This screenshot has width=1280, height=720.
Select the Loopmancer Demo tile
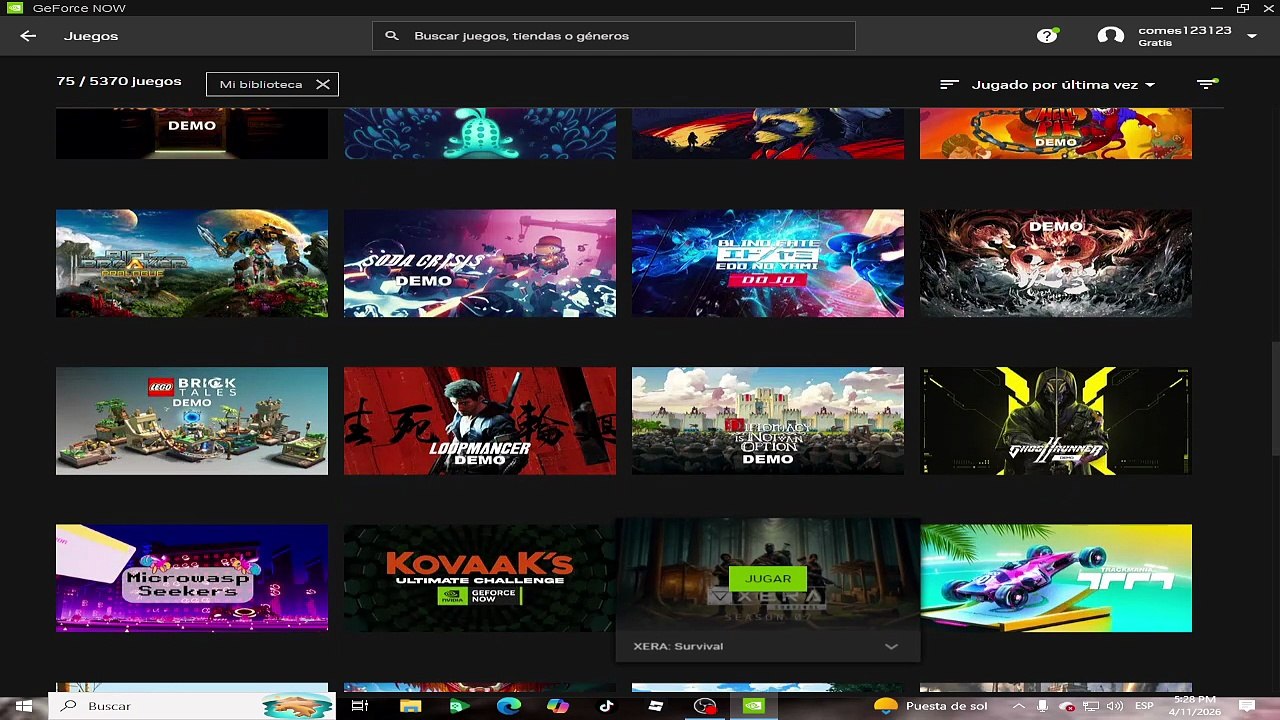pyautogui.click(x=480, y=421)
